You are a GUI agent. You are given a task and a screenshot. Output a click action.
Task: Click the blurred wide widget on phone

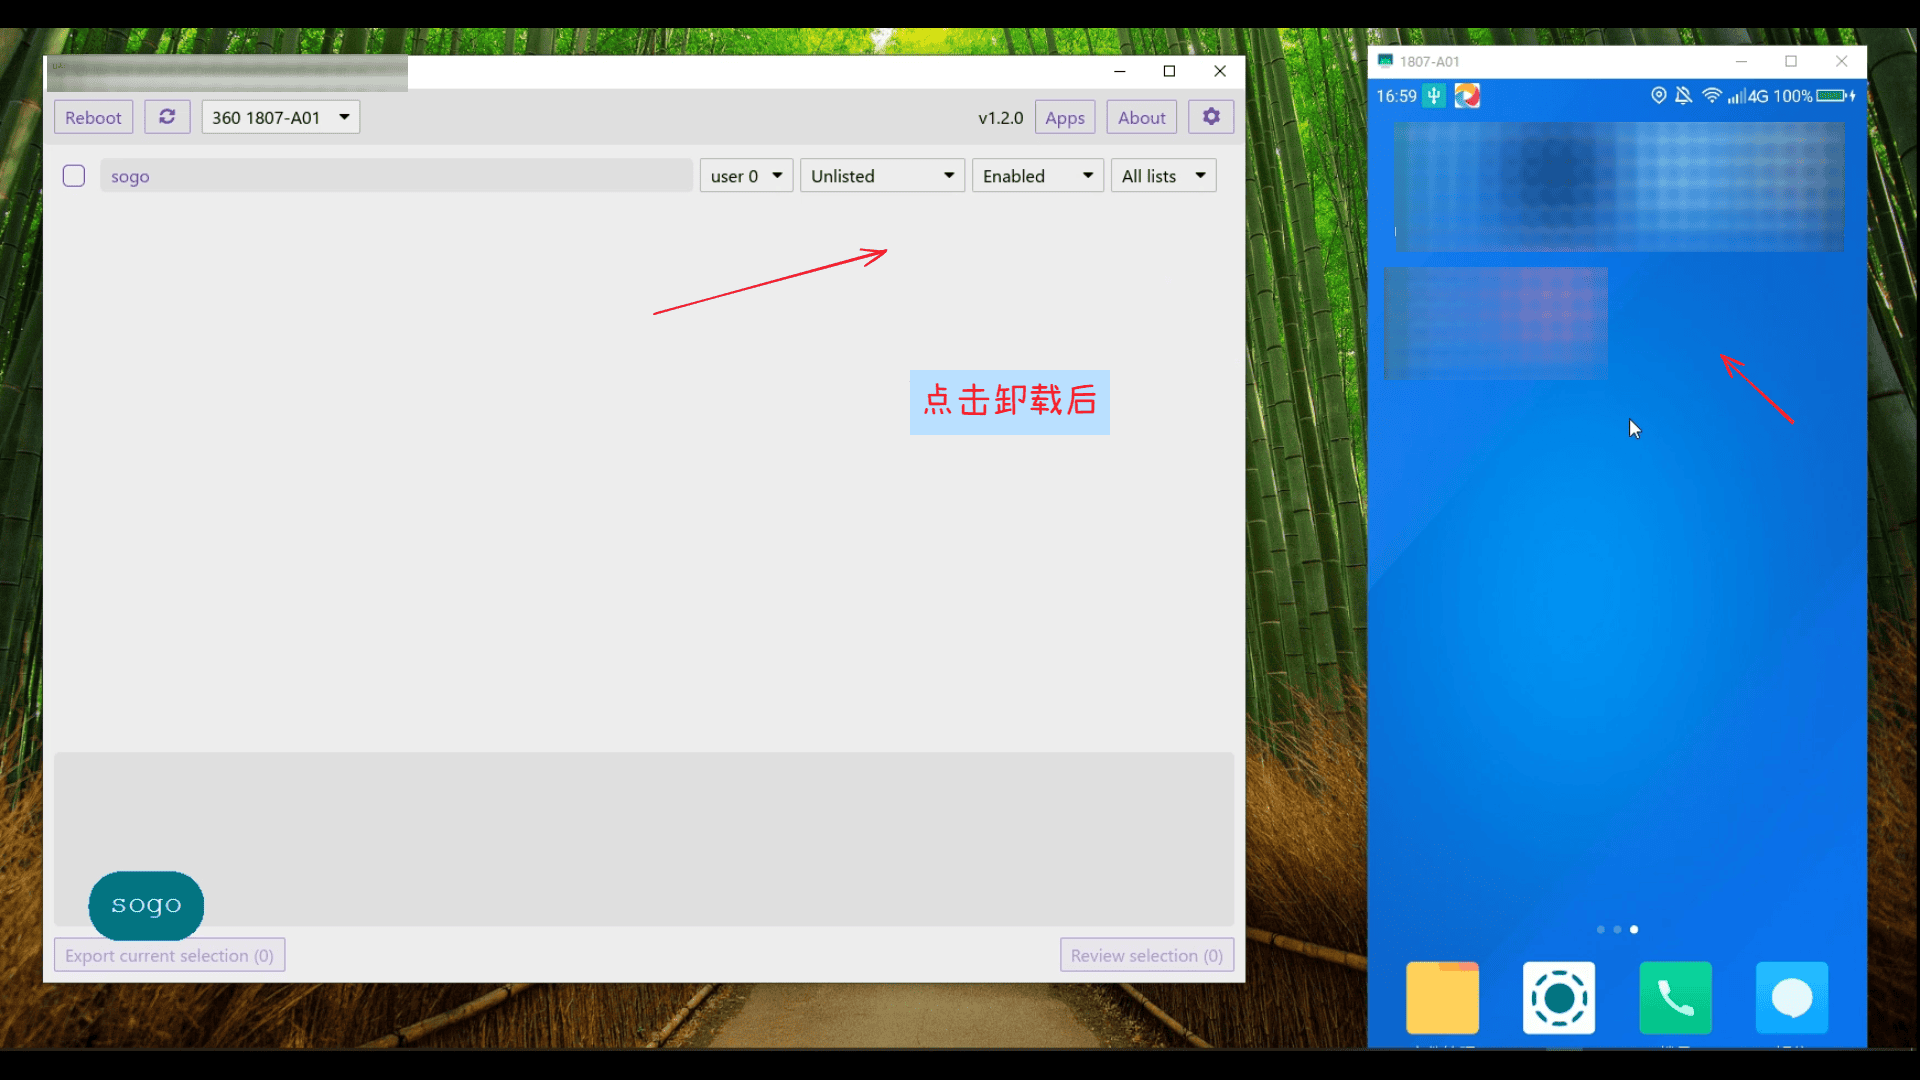coord(1619,186)
